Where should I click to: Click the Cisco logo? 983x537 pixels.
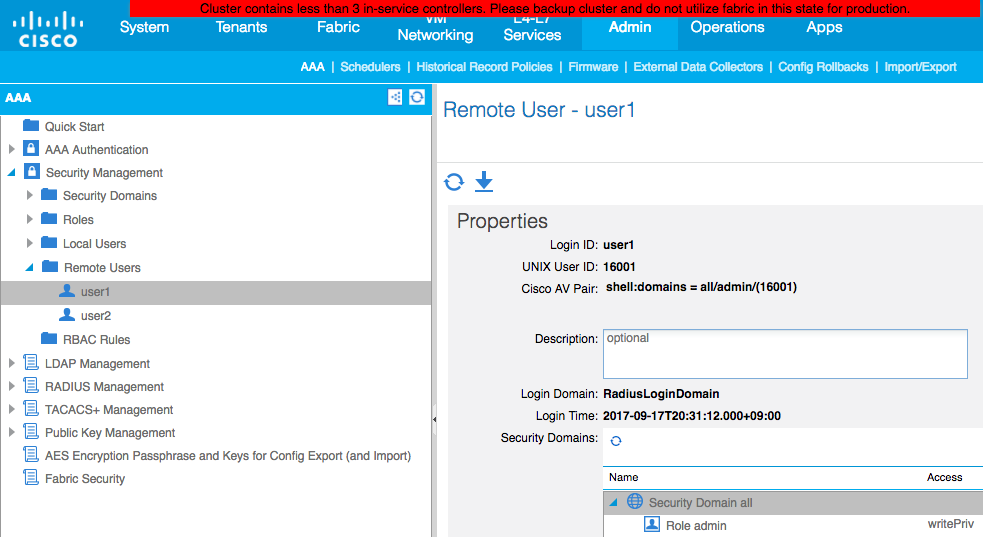[48, 31]
